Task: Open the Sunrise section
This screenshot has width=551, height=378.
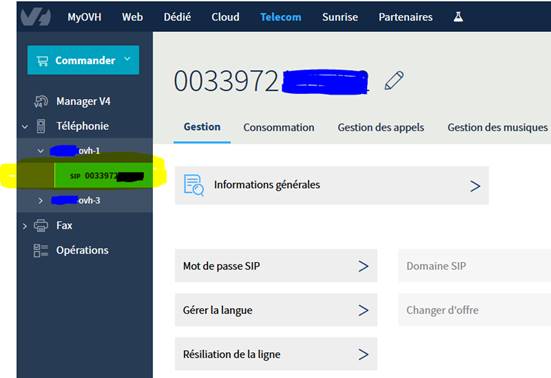Action: [340, 17]
